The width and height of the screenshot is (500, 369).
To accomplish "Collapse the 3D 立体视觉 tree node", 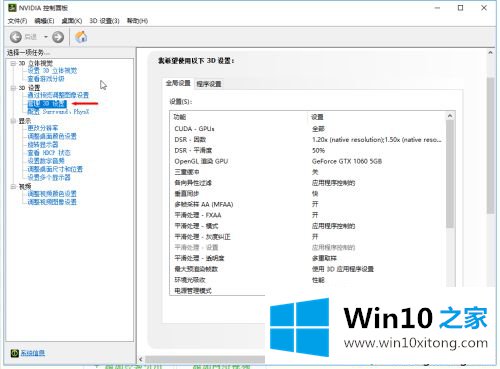I will coord(13,63).
